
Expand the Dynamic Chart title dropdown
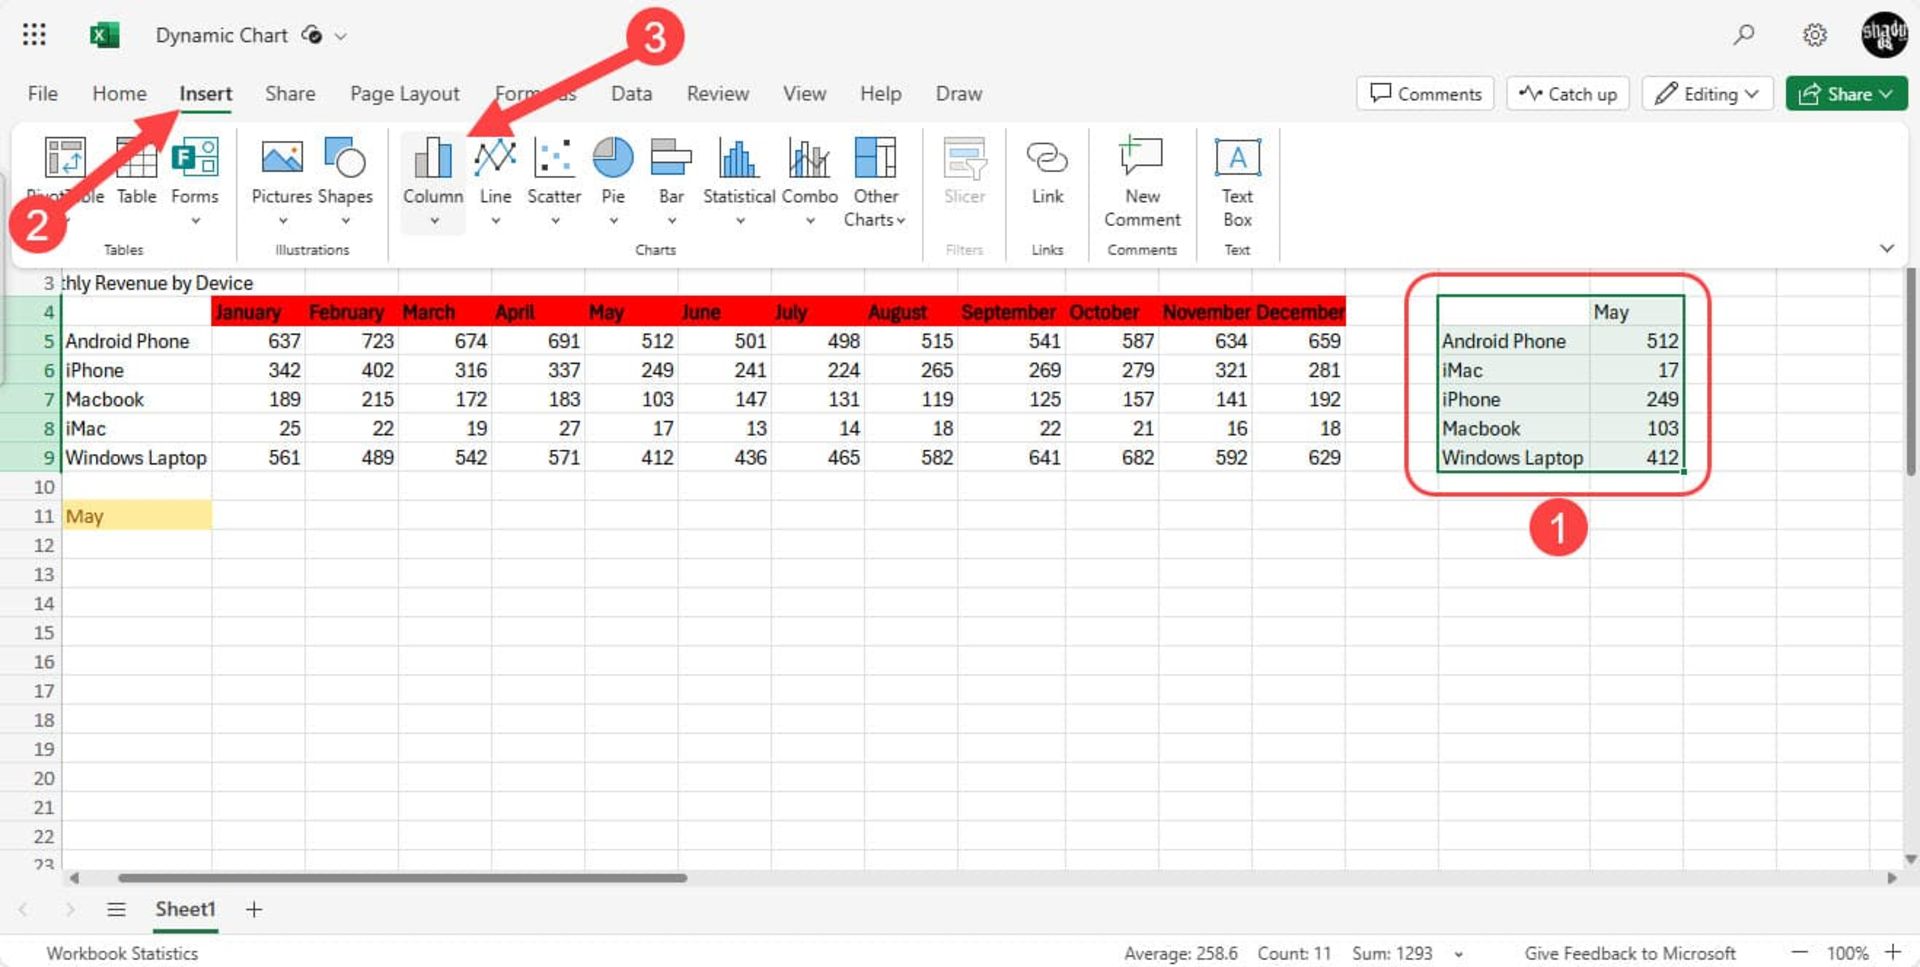(340, 36)
